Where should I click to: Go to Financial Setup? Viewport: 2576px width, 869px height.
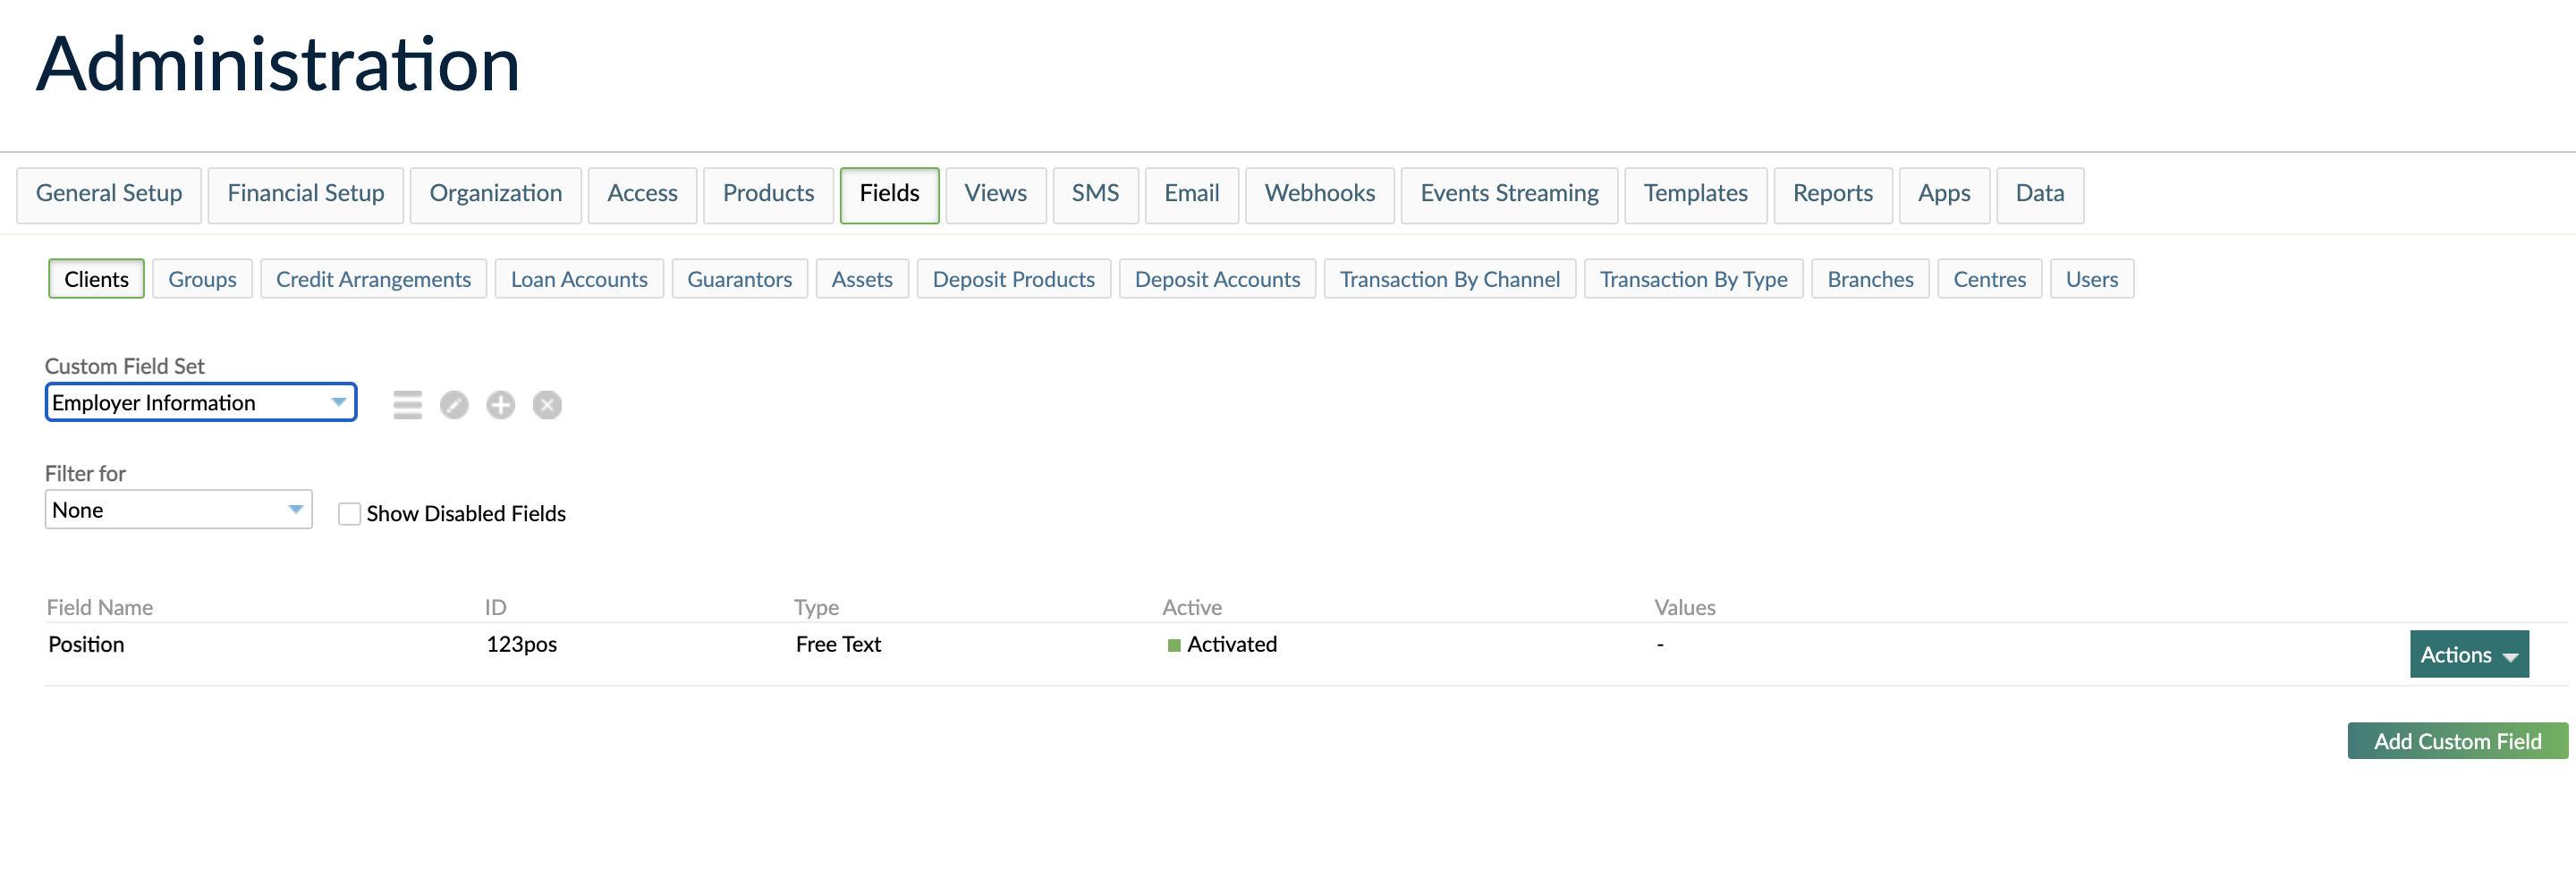click(x=305, y=194)
